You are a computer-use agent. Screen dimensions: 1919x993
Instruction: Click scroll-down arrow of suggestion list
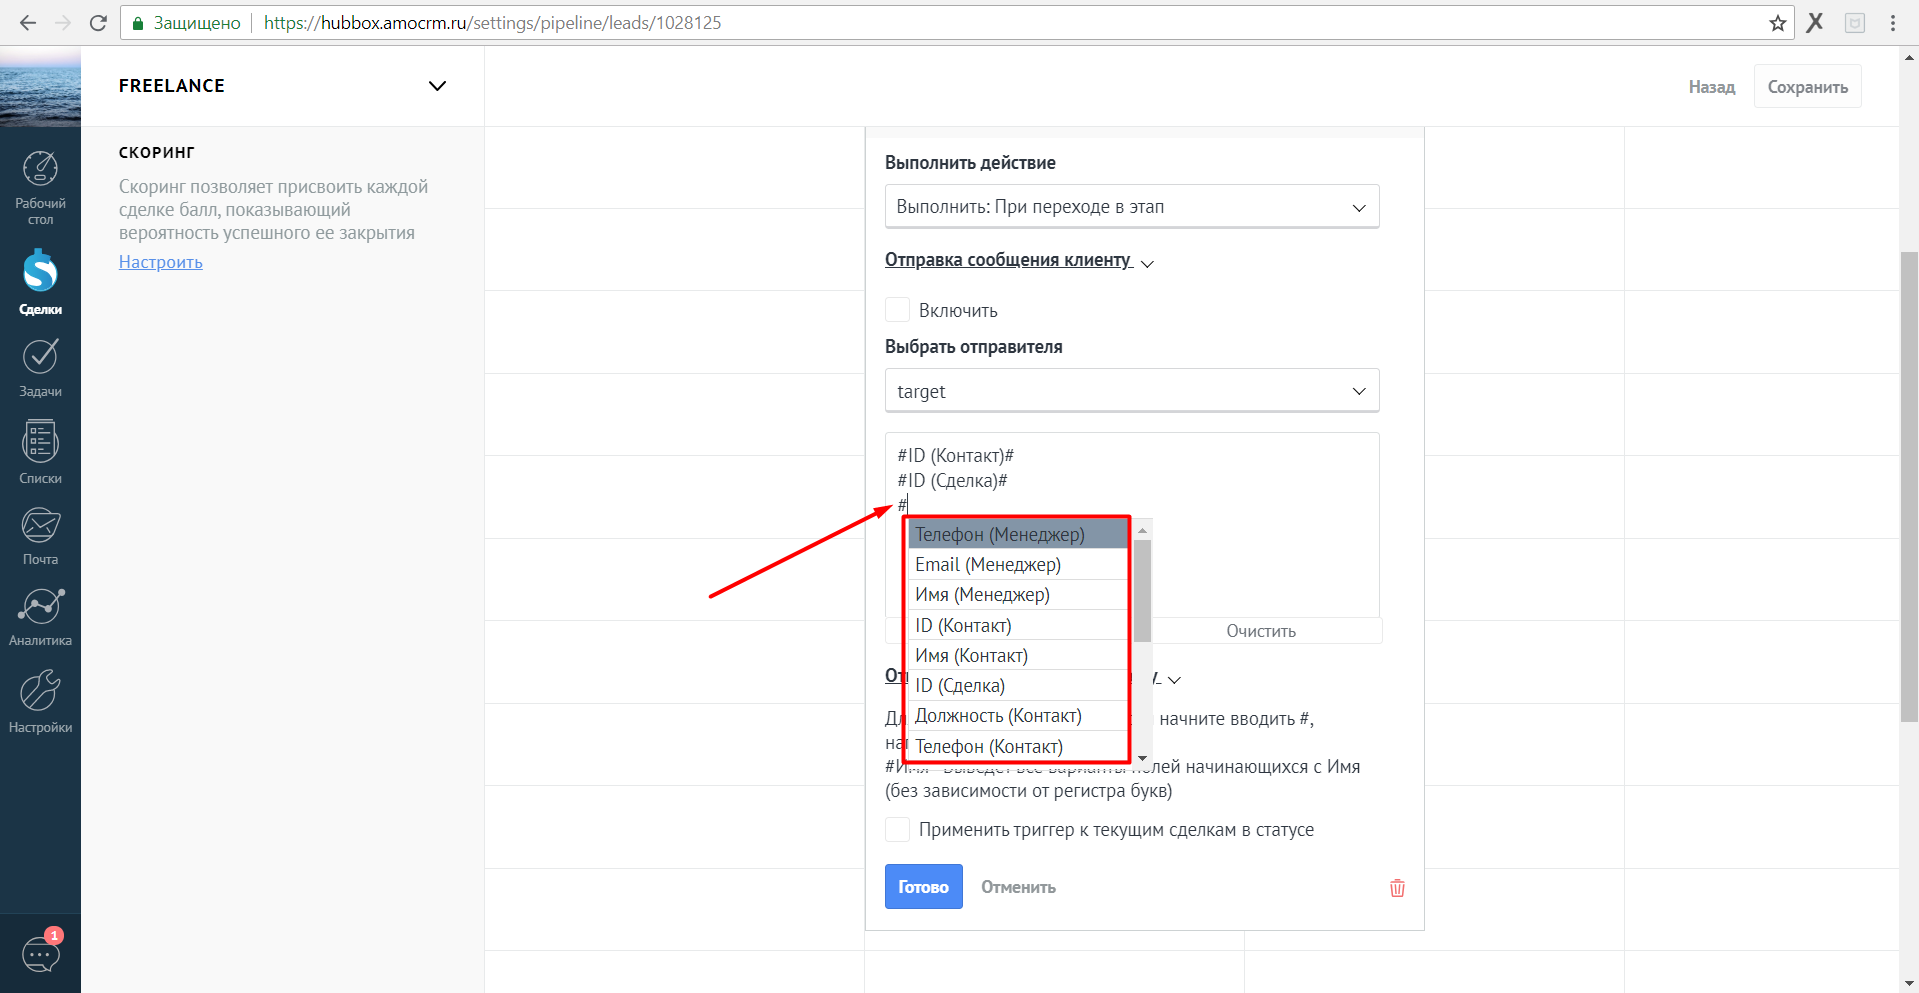pyautogui.click(x=1142, y=758)
